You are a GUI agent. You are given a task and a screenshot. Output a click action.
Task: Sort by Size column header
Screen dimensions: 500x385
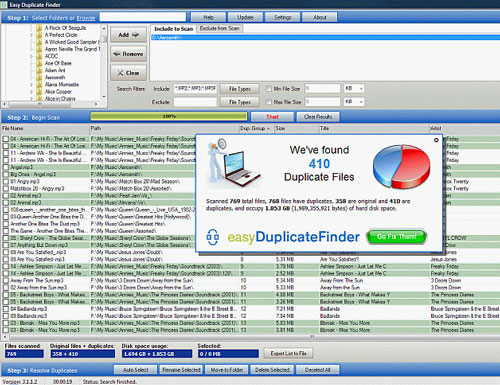(296, 128)
